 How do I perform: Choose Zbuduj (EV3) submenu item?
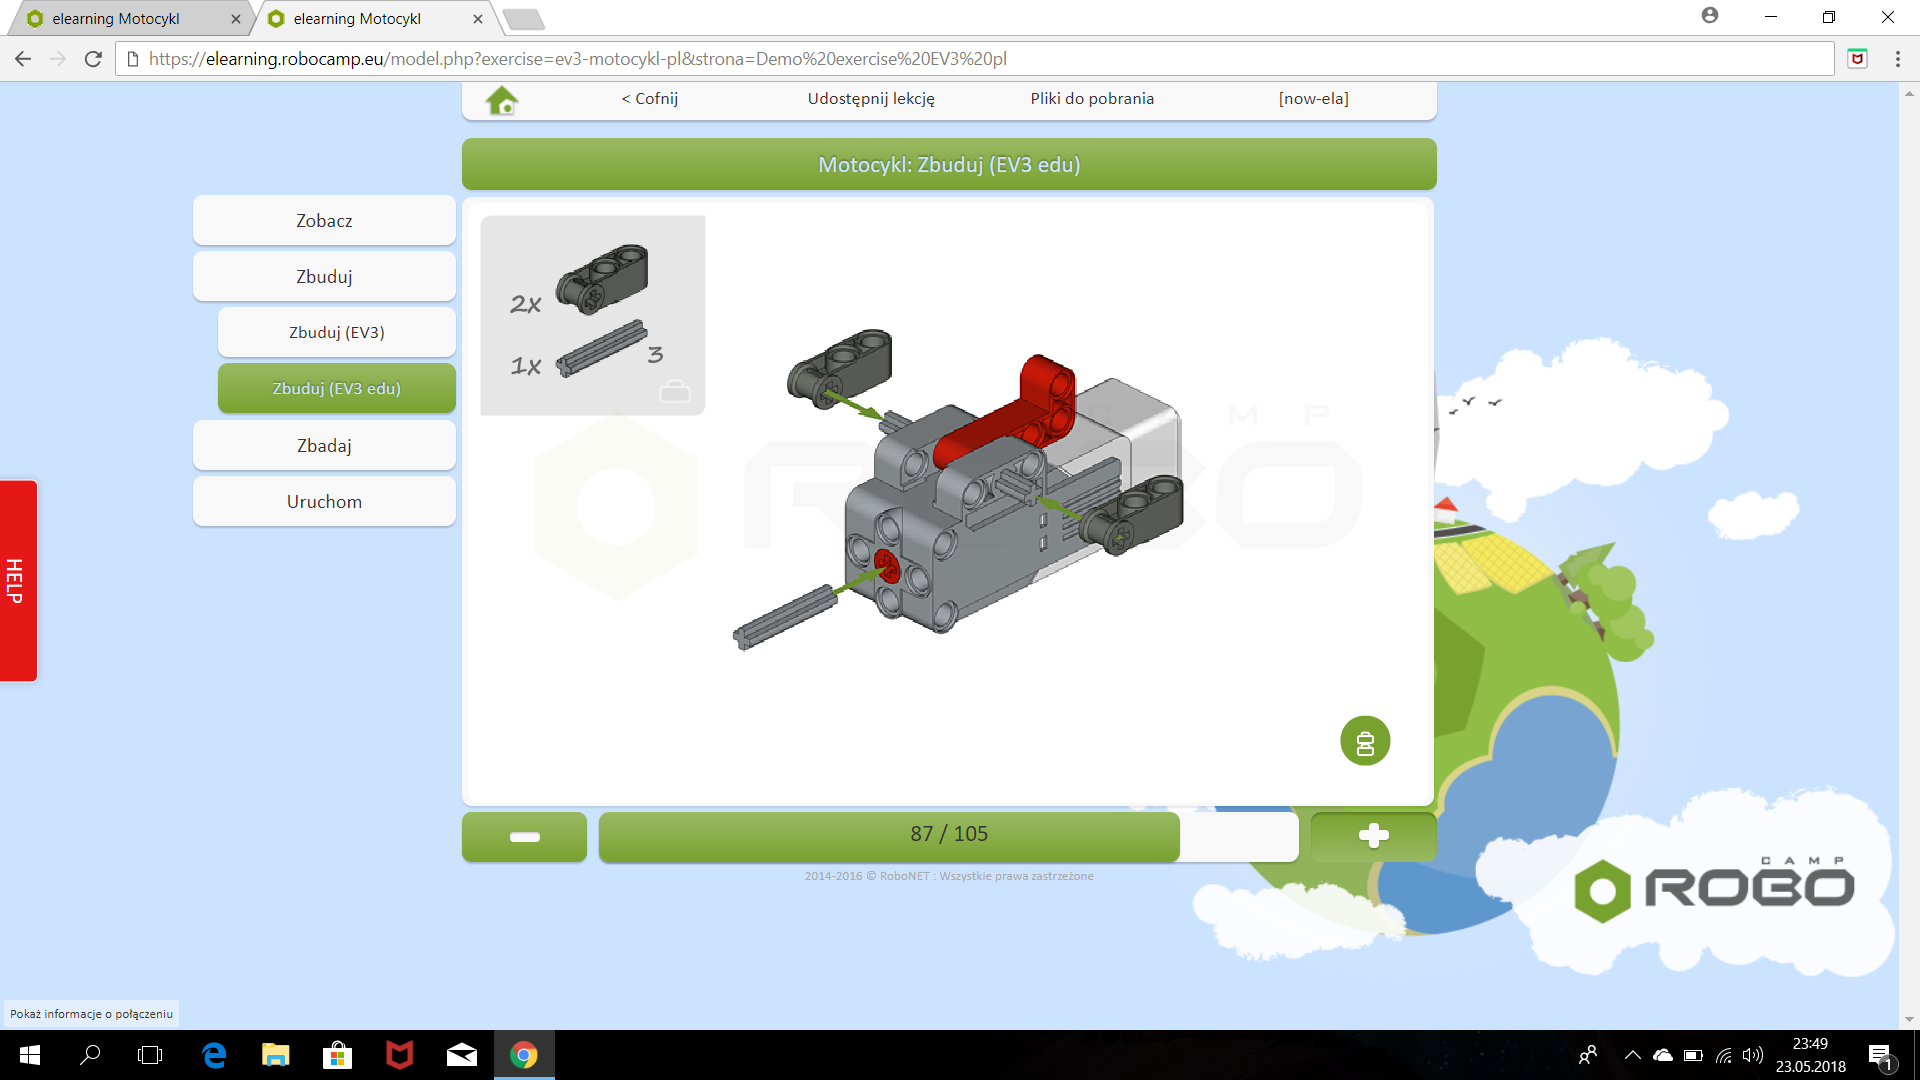click(x=337, y=333)
